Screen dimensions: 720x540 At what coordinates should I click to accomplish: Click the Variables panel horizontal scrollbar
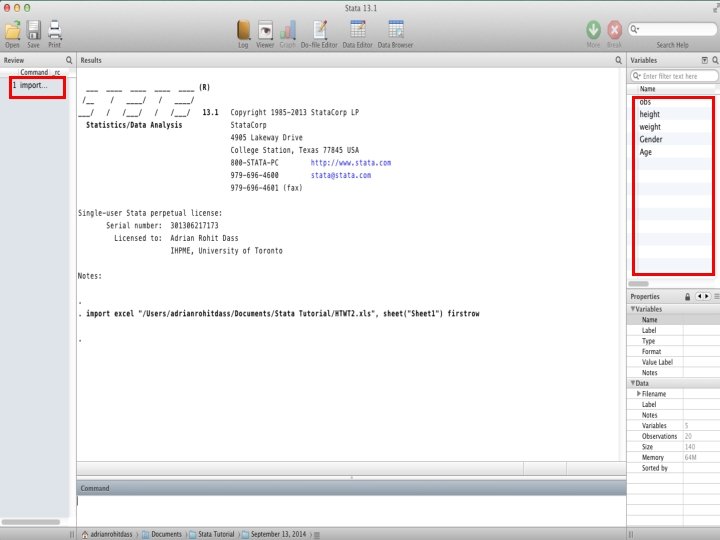click(639, 284)
